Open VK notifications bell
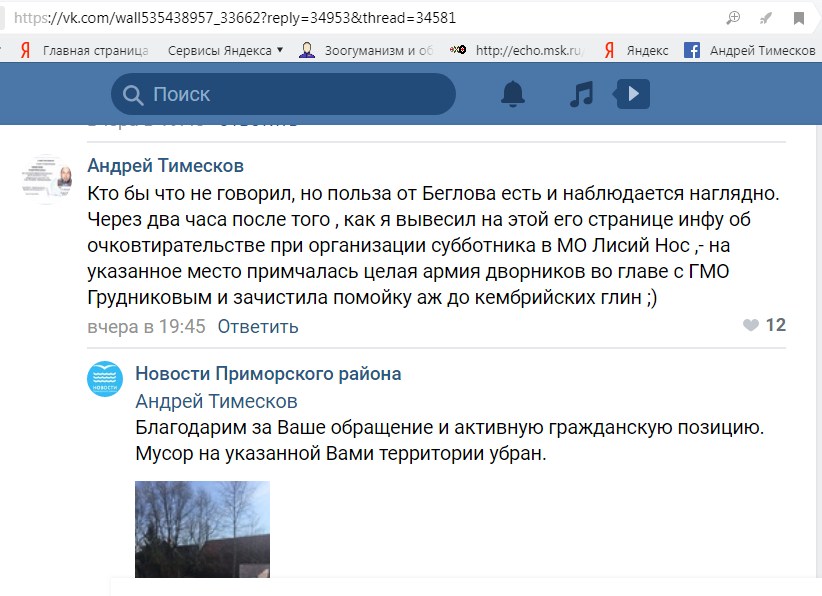 click(x=513, y=94)
